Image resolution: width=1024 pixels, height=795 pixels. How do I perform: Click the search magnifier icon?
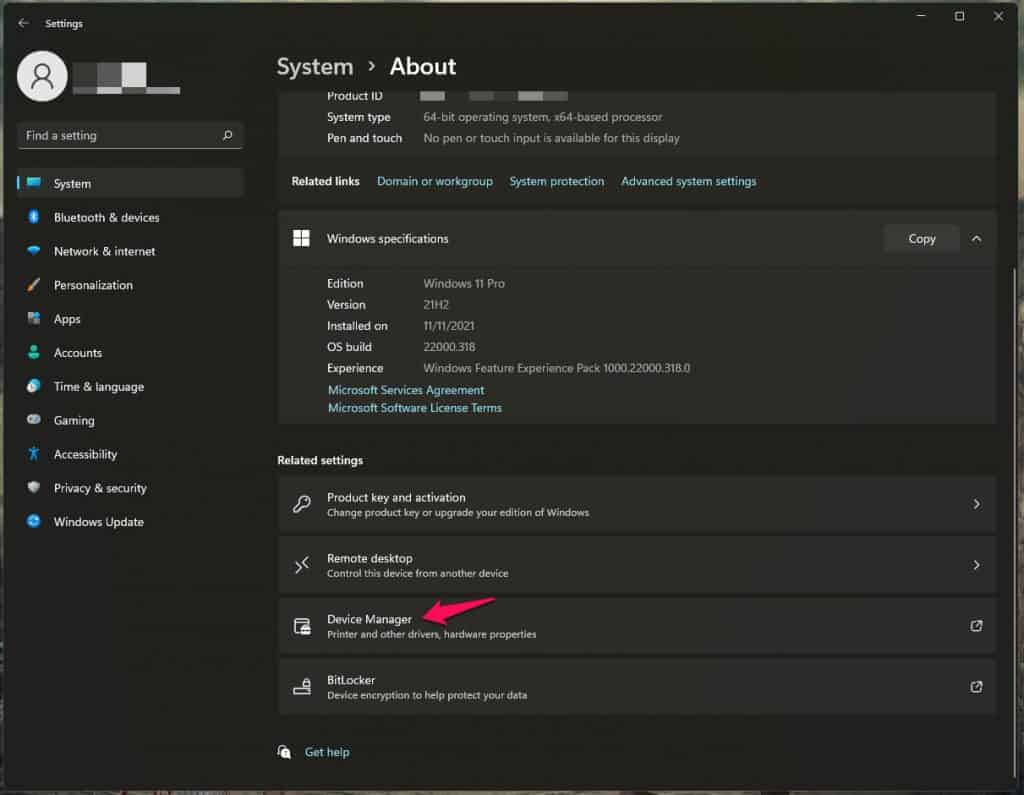(x=227, y=136)
